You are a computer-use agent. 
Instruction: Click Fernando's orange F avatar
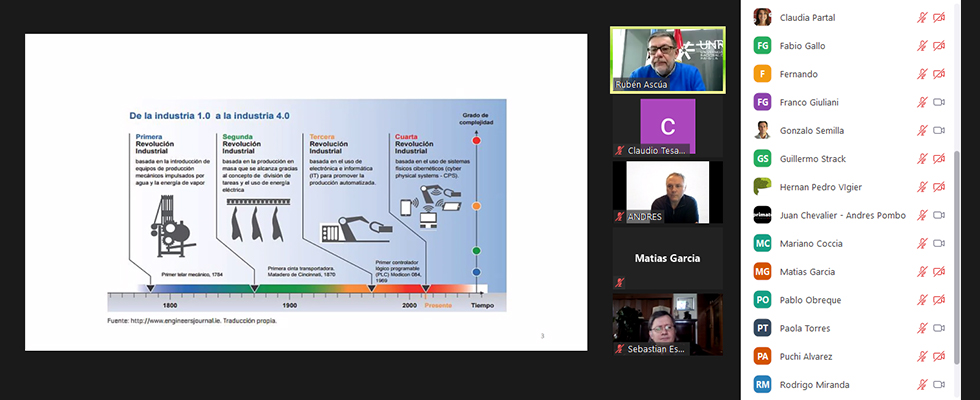(762, 74)
